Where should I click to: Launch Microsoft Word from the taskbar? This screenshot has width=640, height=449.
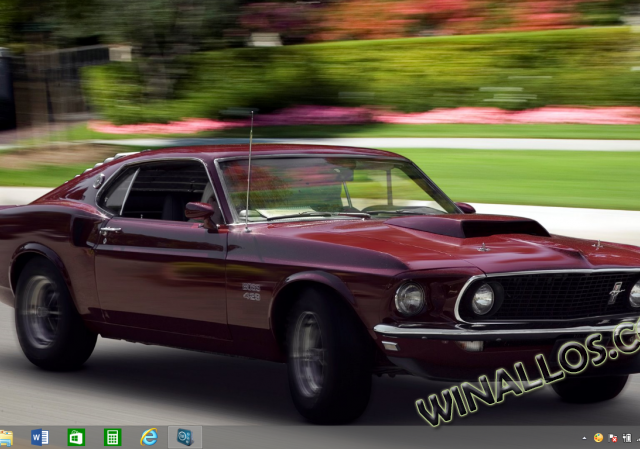coord(40,437)
